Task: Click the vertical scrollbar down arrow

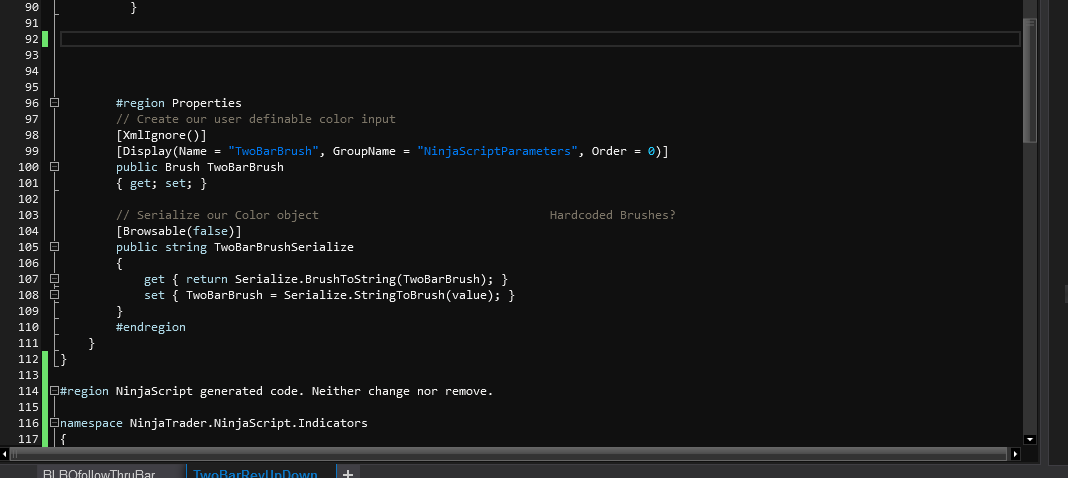Action: pos(1030,438)
